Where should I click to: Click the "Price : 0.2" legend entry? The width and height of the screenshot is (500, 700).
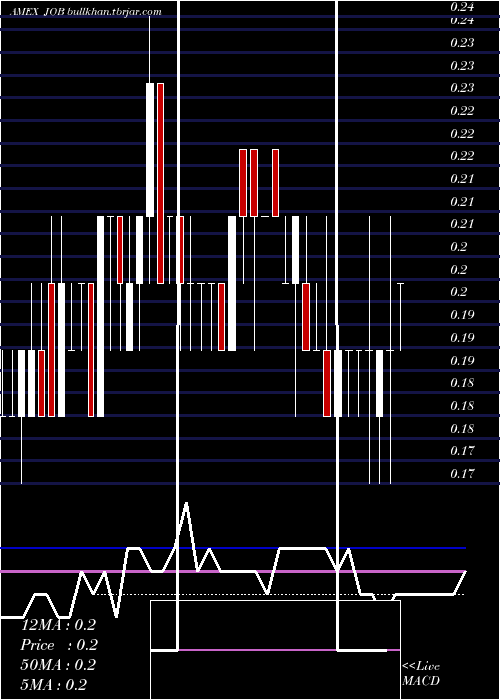click(x=59, y=645)
